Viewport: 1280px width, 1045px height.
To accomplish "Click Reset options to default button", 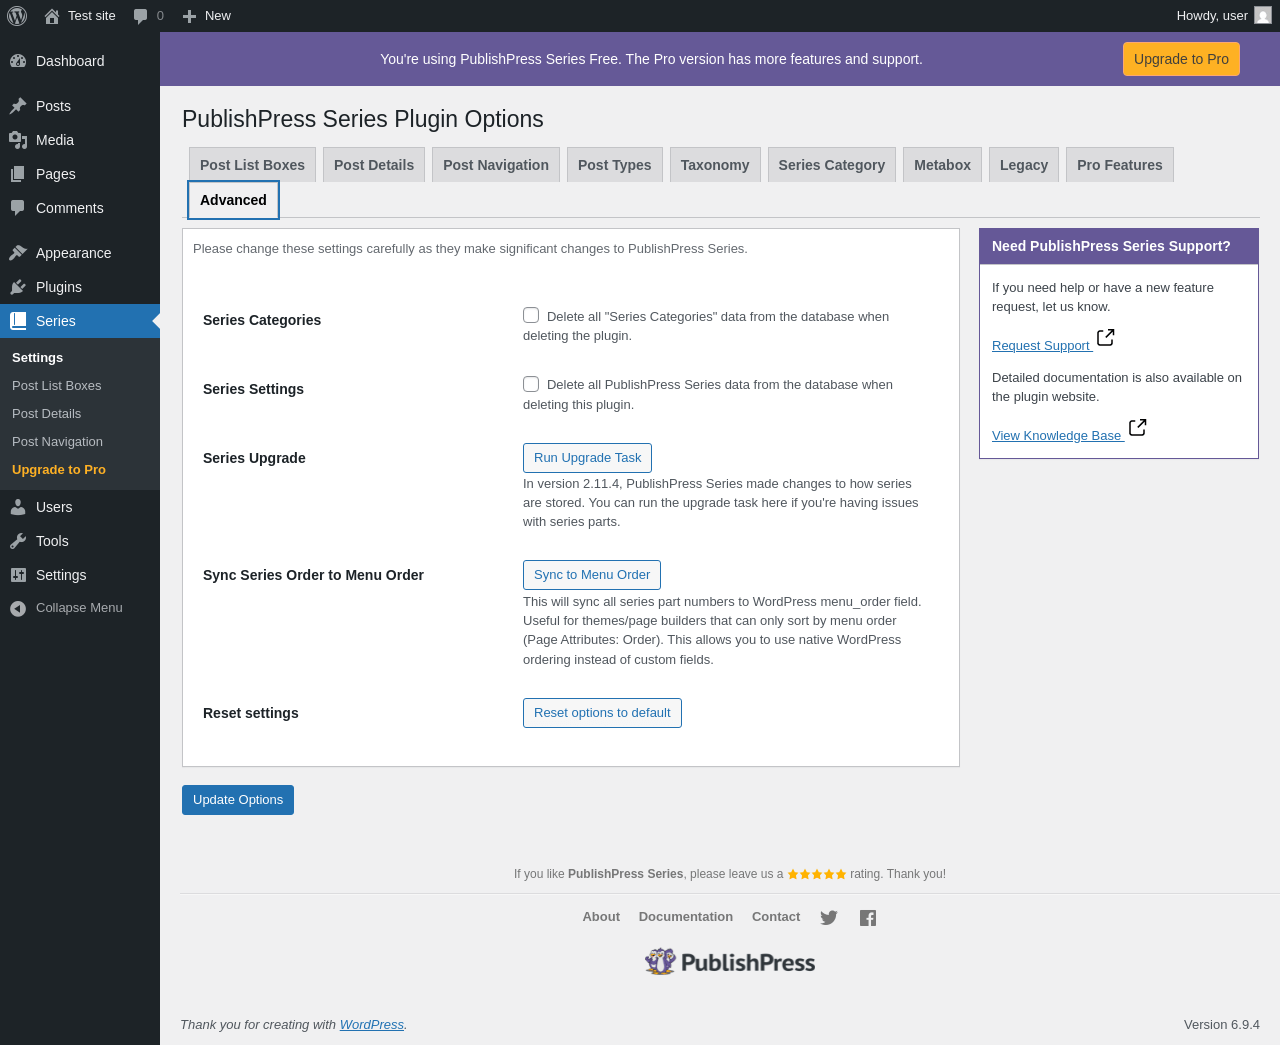I will pyautogui.click(x=602, y=713).
